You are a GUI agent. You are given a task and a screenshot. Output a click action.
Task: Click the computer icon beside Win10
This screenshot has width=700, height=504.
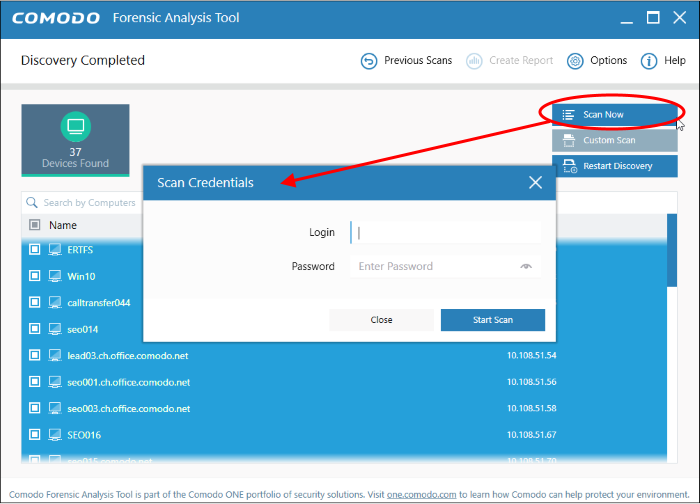point(55,276)
